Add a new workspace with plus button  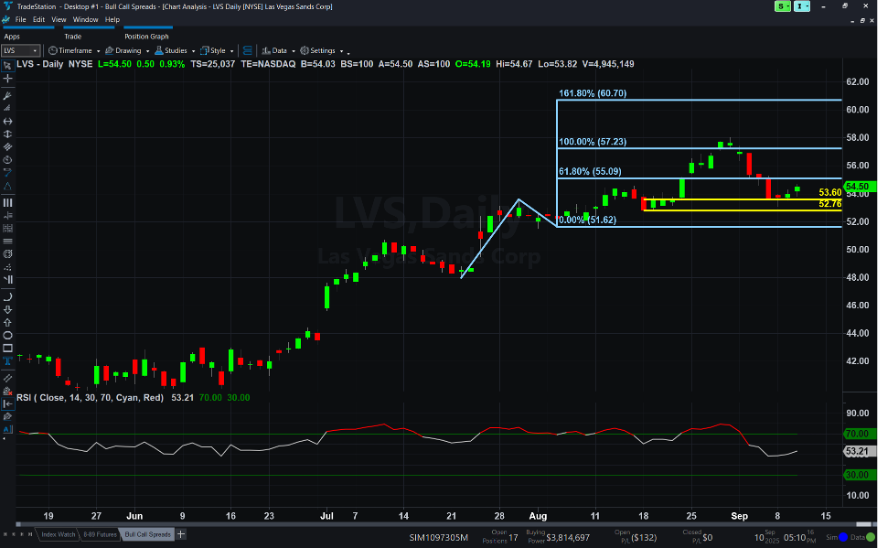(x=181, y=535)
